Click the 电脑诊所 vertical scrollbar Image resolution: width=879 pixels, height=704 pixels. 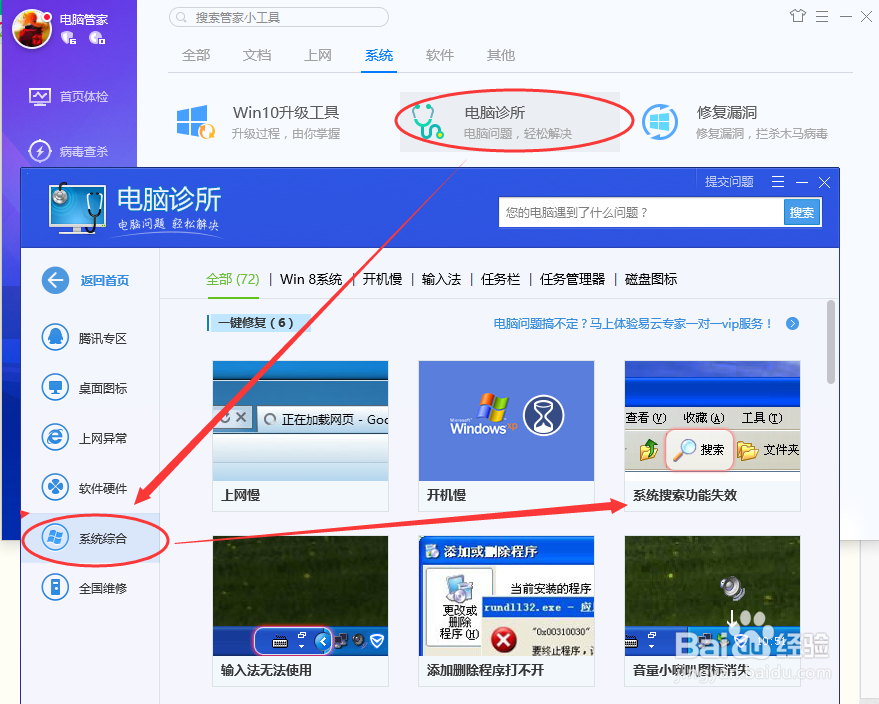(x=831, y=342)
